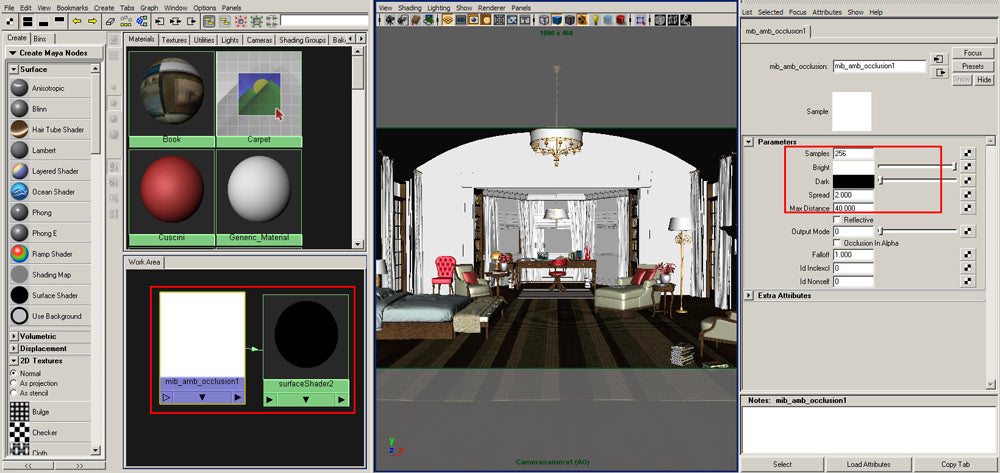The image size is (1000, 473).
Task: Select the As projection radio option
Action: (13, 383)
